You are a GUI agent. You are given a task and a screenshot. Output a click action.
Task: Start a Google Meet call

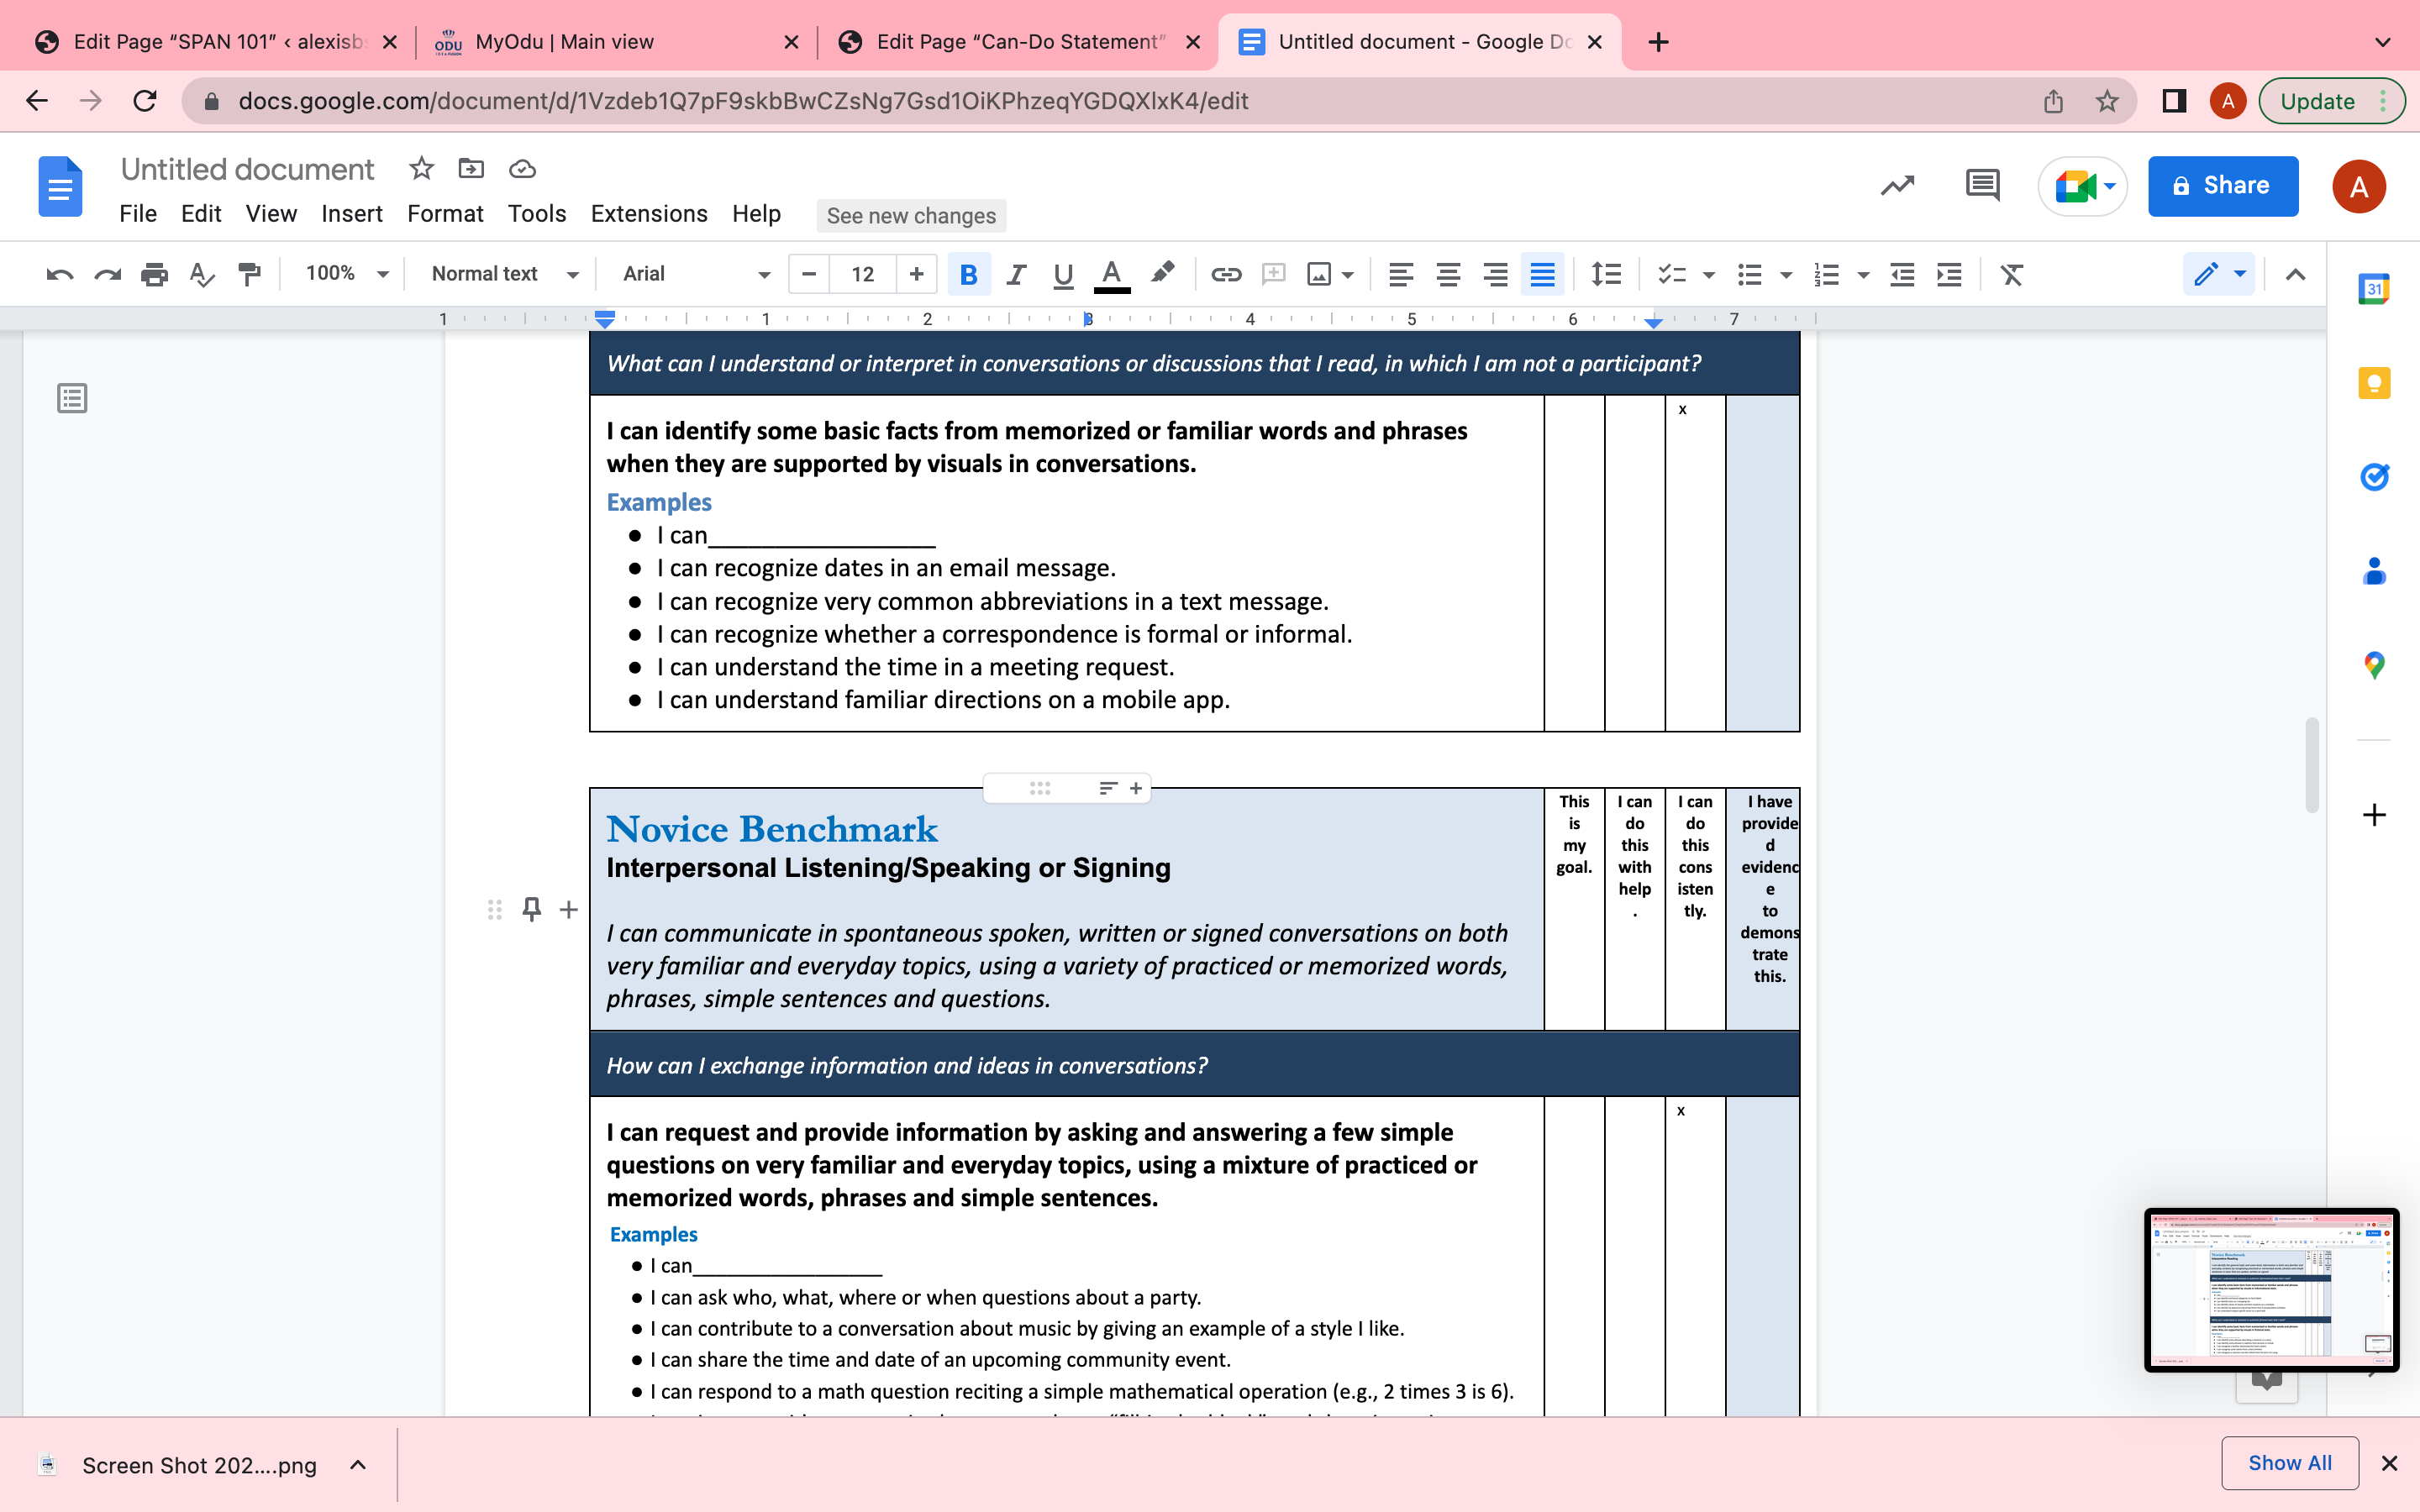coord(2083,186)
